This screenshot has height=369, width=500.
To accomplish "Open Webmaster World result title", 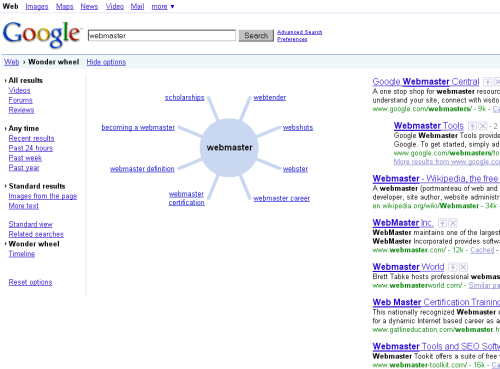I will [408, 267].
